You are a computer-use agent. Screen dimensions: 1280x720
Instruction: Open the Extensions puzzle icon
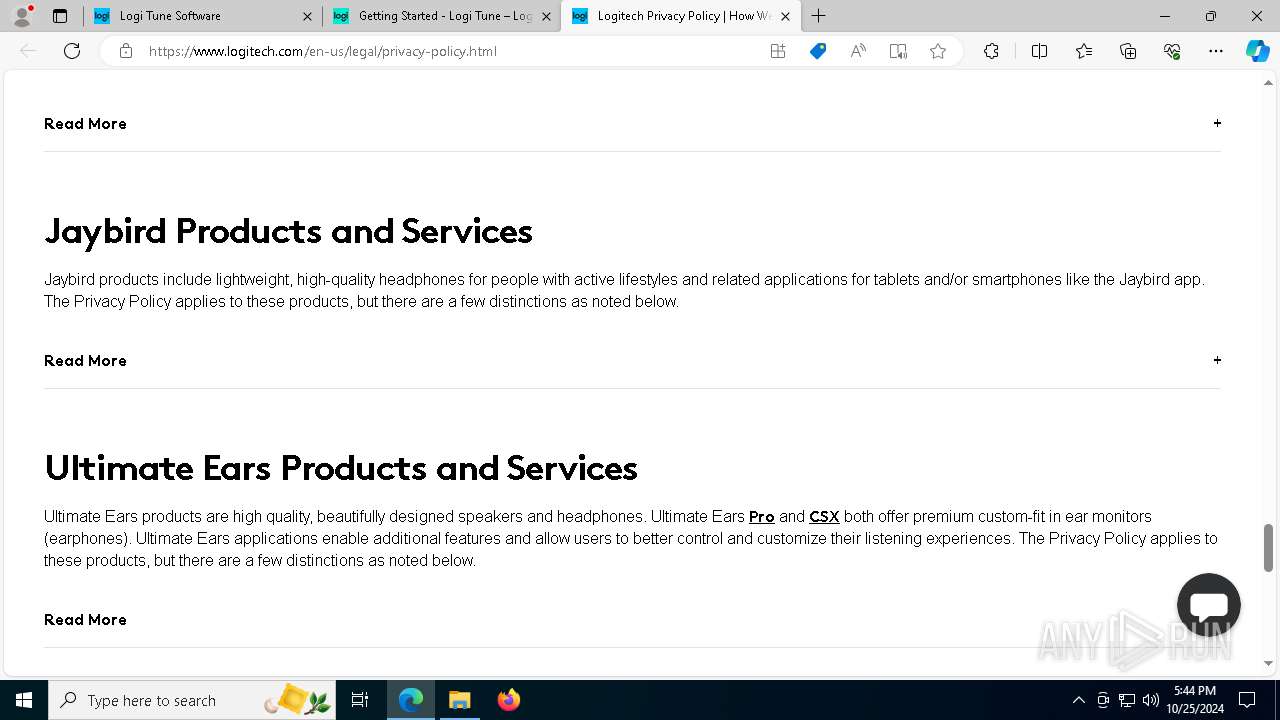tap(991, 51)
